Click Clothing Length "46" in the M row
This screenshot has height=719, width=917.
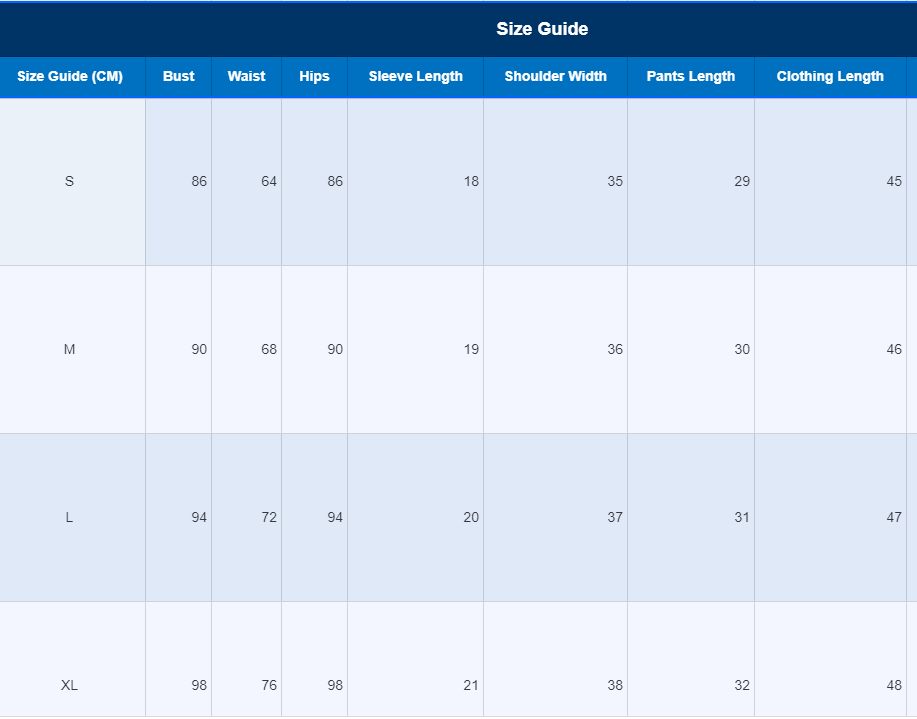pyautogui.click(x=894, y=349)
